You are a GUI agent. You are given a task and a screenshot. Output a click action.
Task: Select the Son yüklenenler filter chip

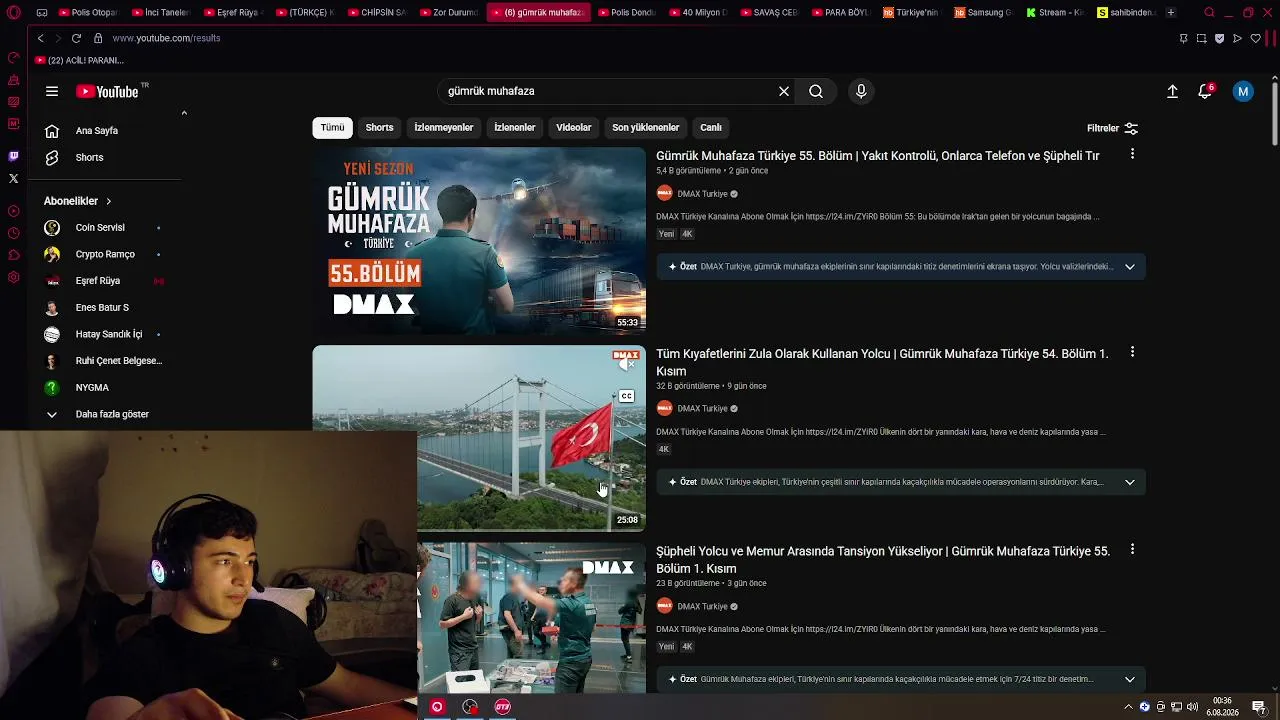[645, 128]
